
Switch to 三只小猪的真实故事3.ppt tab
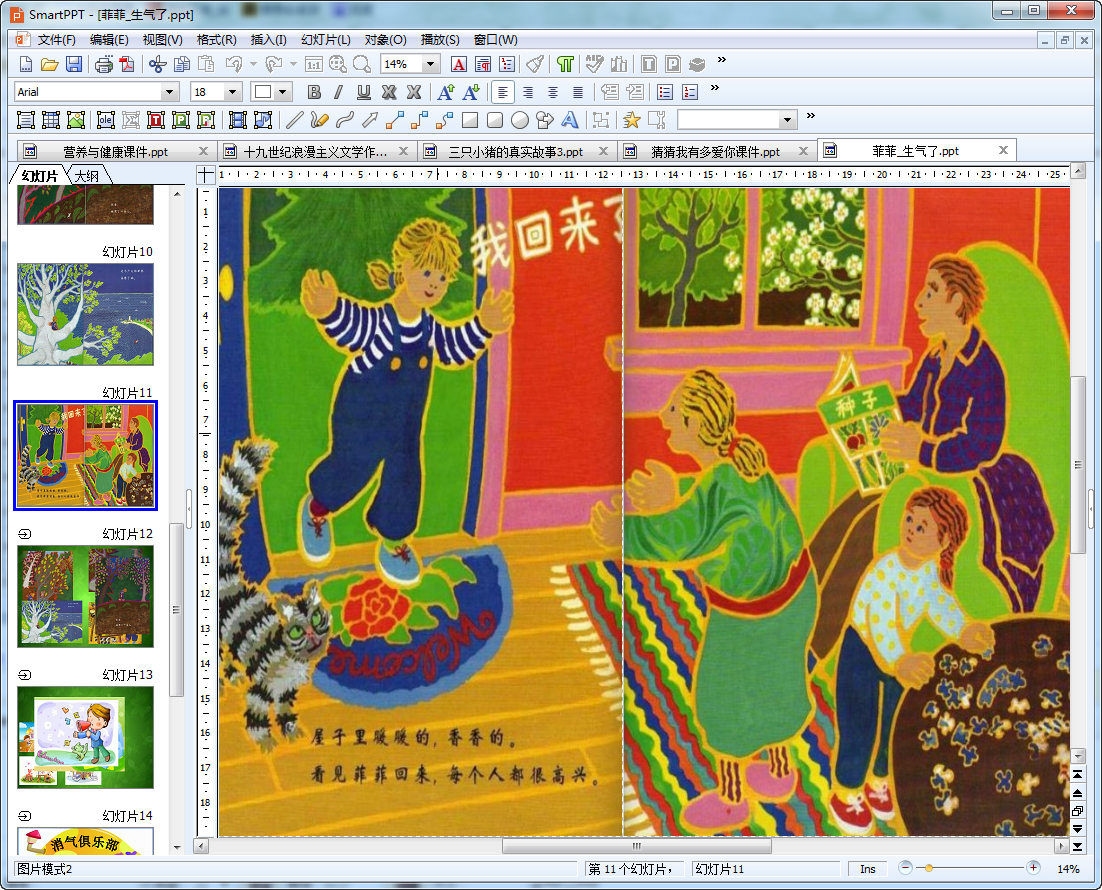click(x=516, y=151)
